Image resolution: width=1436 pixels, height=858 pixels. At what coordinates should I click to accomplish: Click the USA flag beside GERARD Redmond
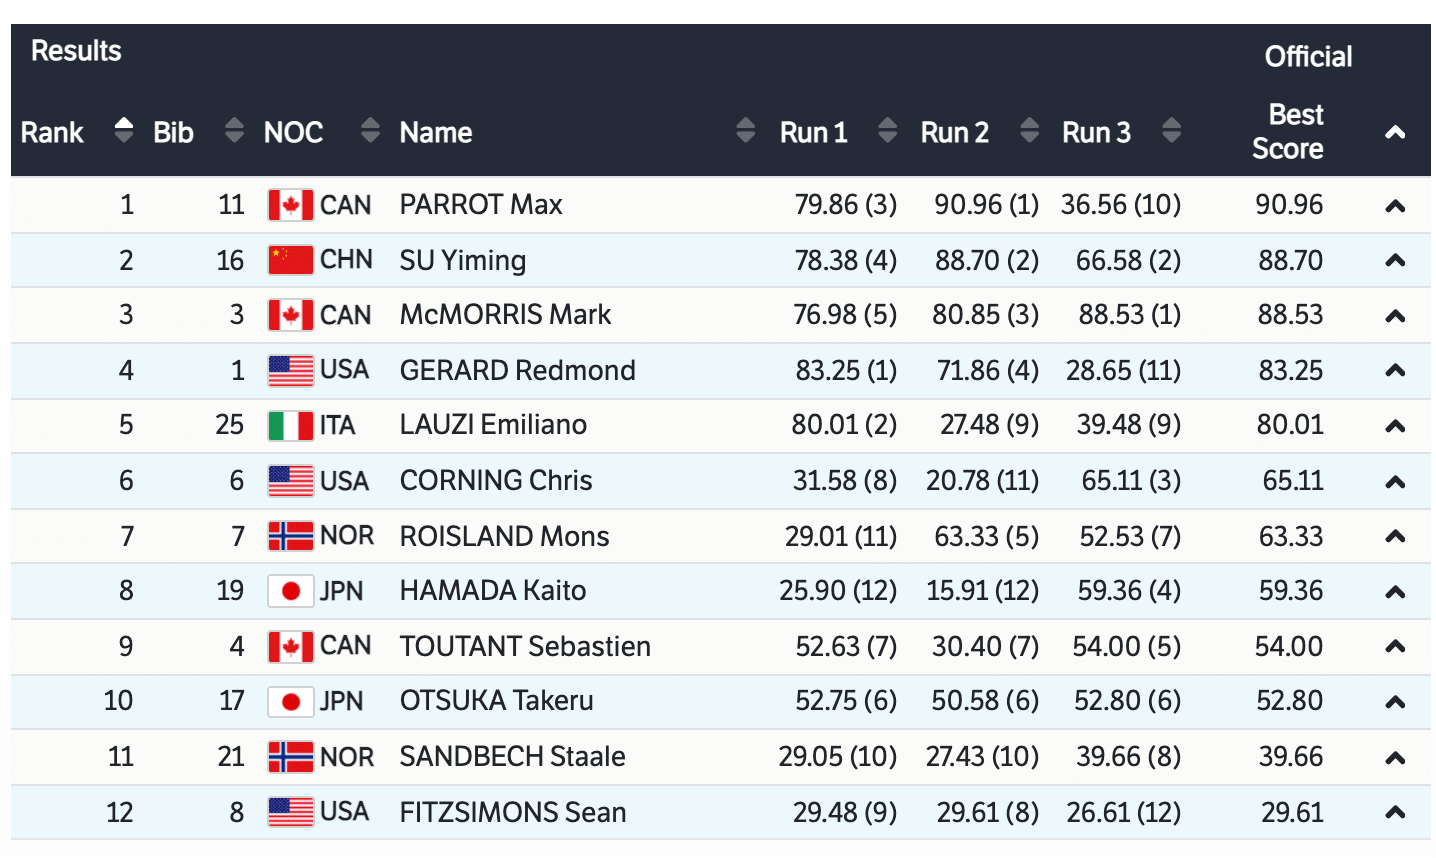(290, 370)
